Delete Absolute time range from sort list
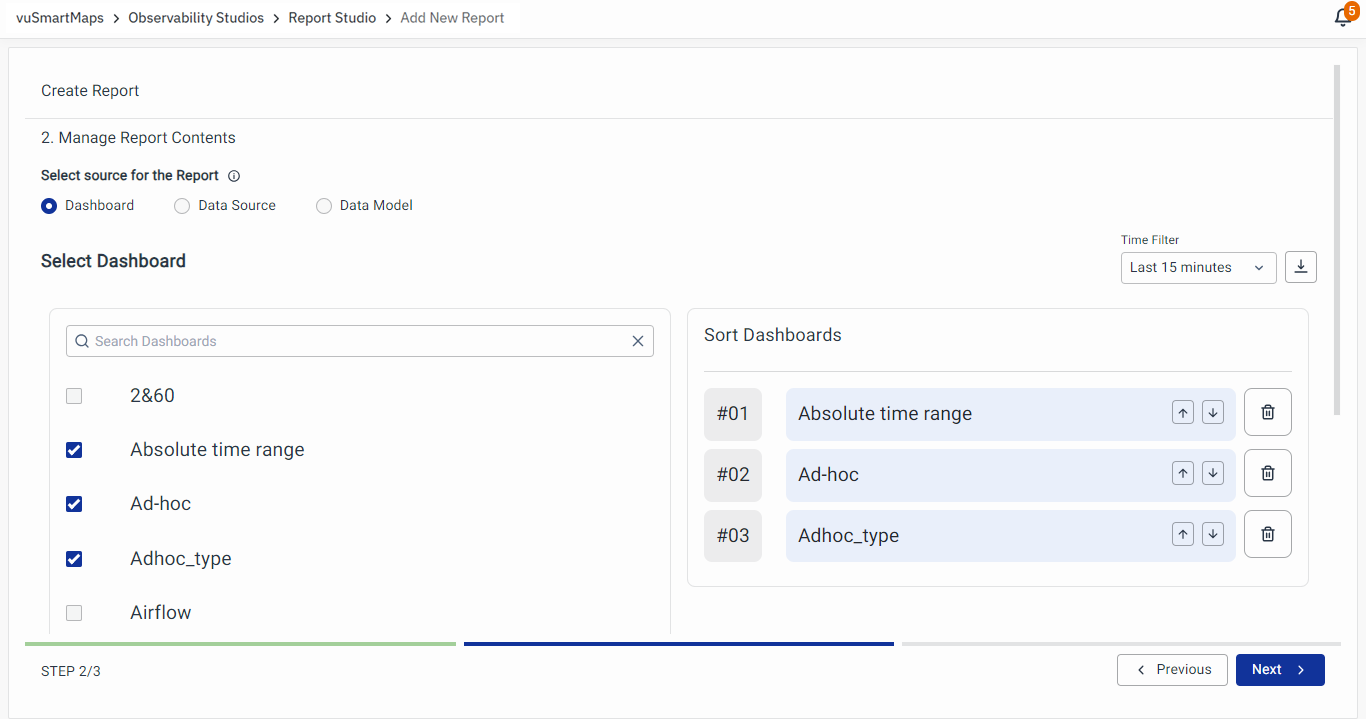The image size is (1366, 719). 1267,413
